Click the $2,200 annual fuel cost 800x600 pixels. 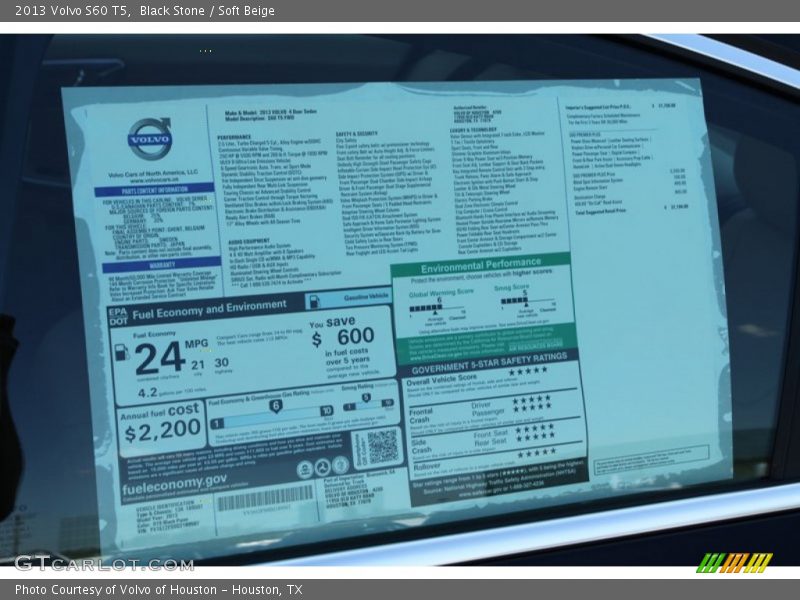[x=163, y=431]
